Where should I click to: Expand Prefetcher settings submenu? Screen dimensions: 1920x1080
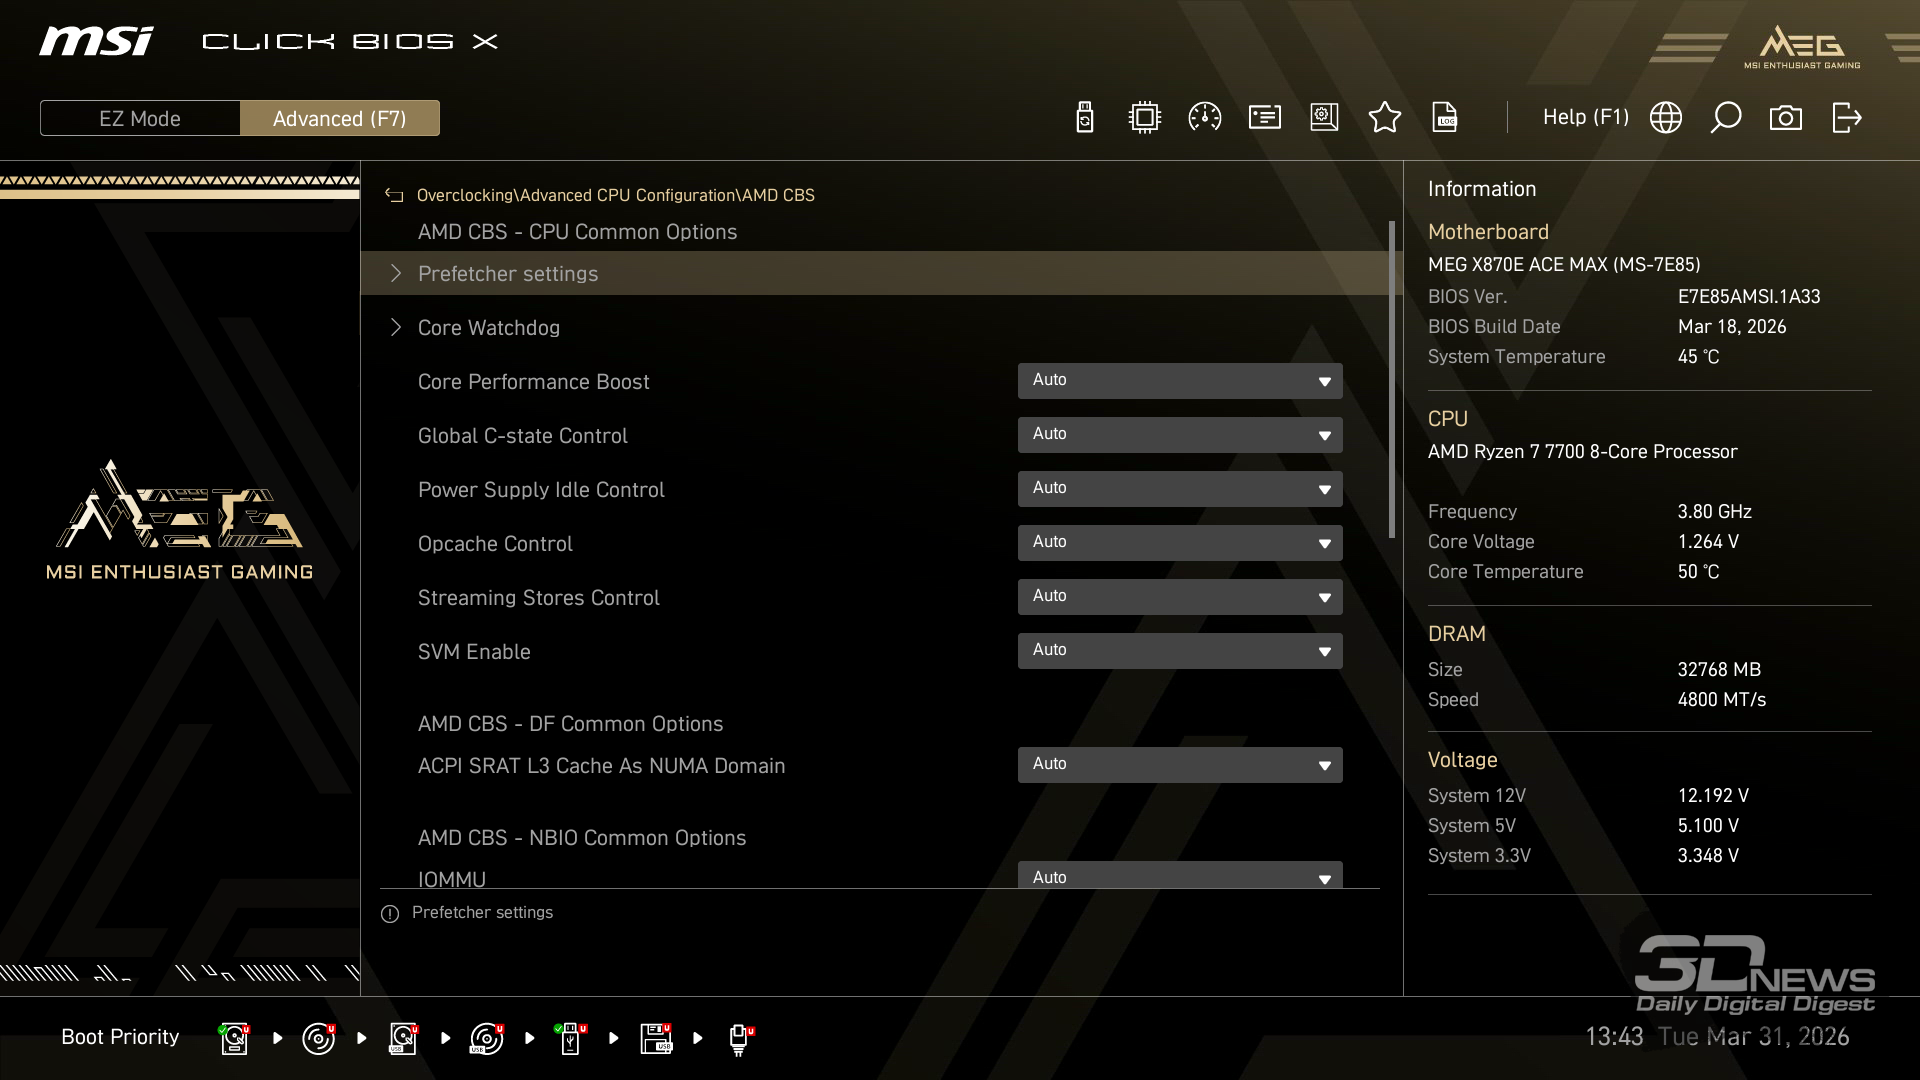508,274
